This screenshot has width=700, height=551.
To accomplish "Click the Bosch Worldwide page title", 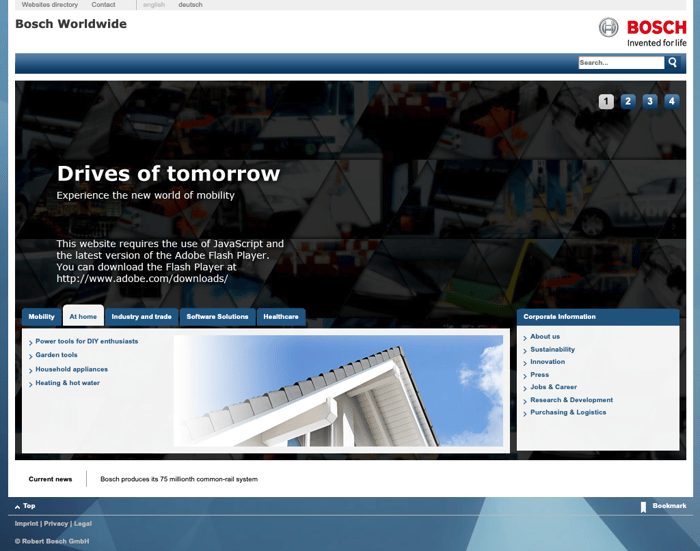I will 71,24.
